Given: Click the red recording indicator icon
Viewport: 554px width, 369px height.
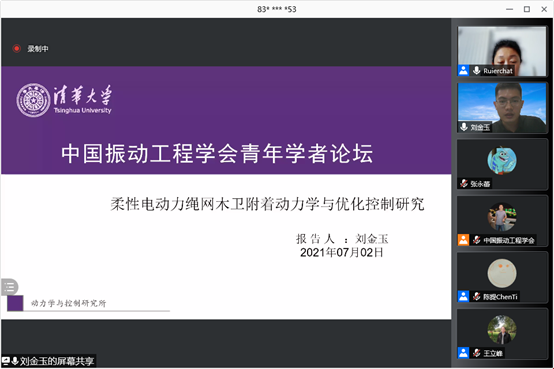Looking at the screenshot, I should pyautogui.click(x=16, y=48).
